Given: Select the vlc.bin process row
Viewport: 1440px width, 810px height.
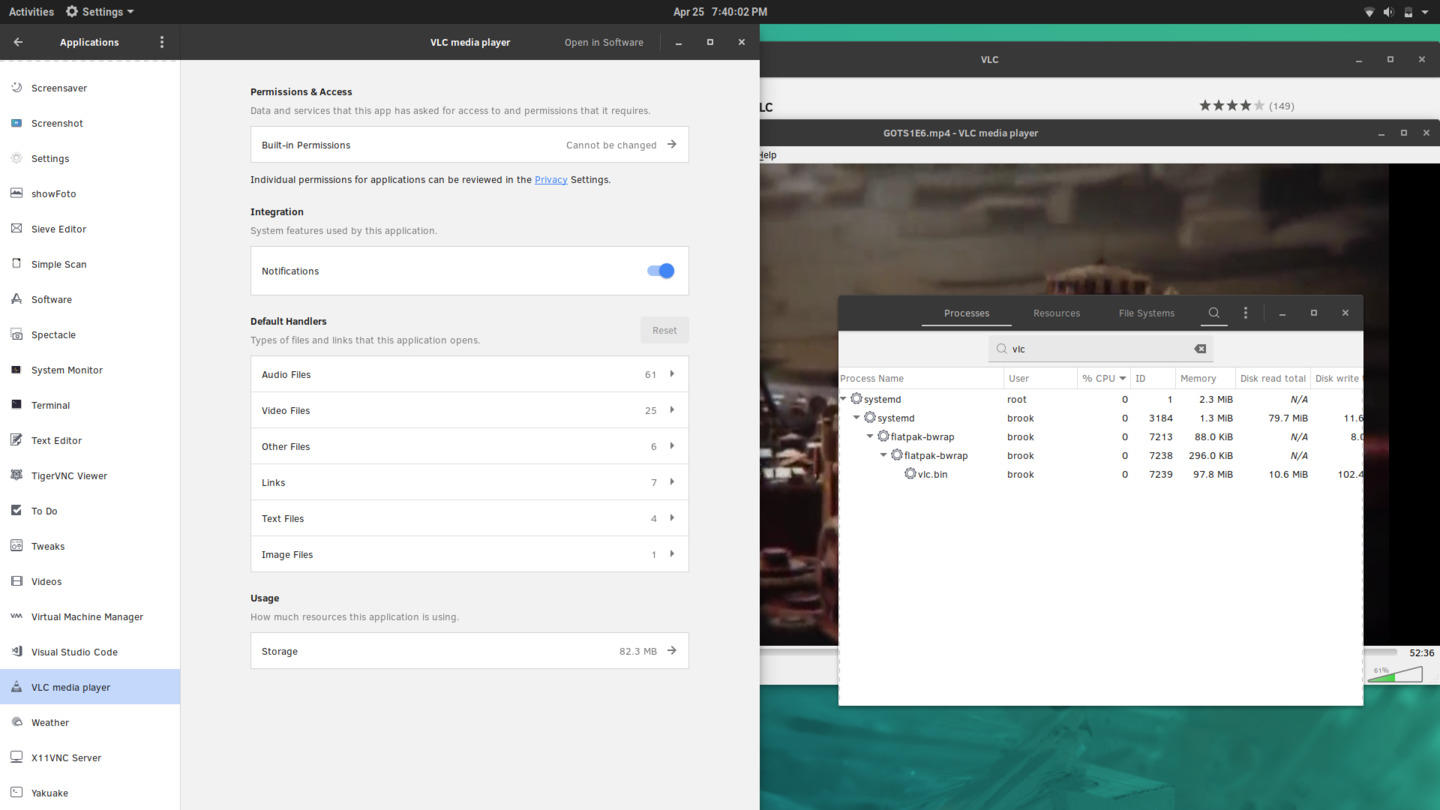Looking at the screenshot, I should click(x=1100, y=474).
